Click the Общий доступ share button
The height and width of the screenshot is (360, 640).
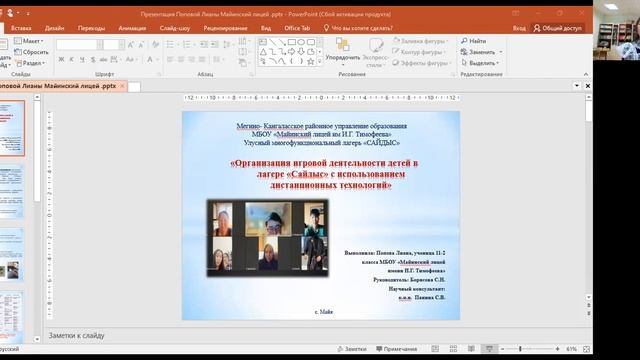pos(558,28)
